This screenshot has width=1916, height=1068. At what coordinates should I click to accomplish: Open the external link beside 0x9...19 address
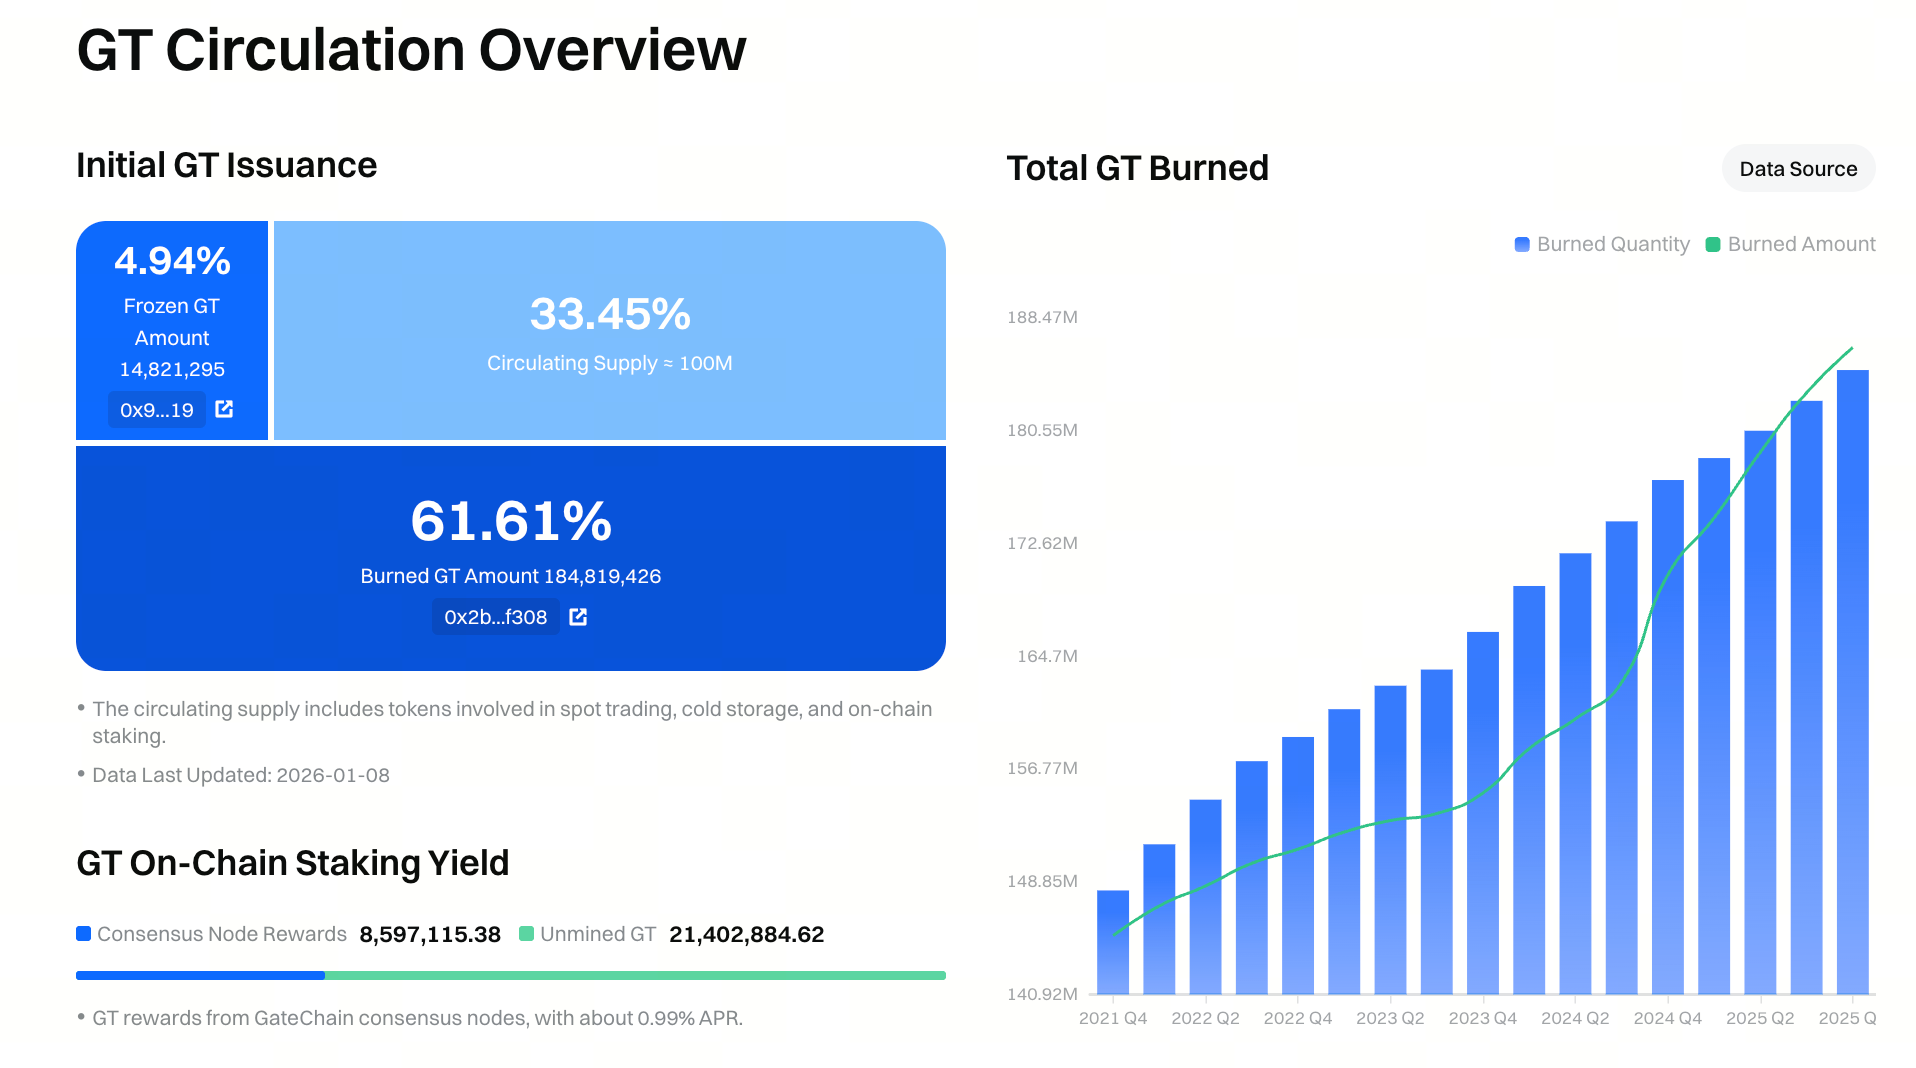pos(224,409)
